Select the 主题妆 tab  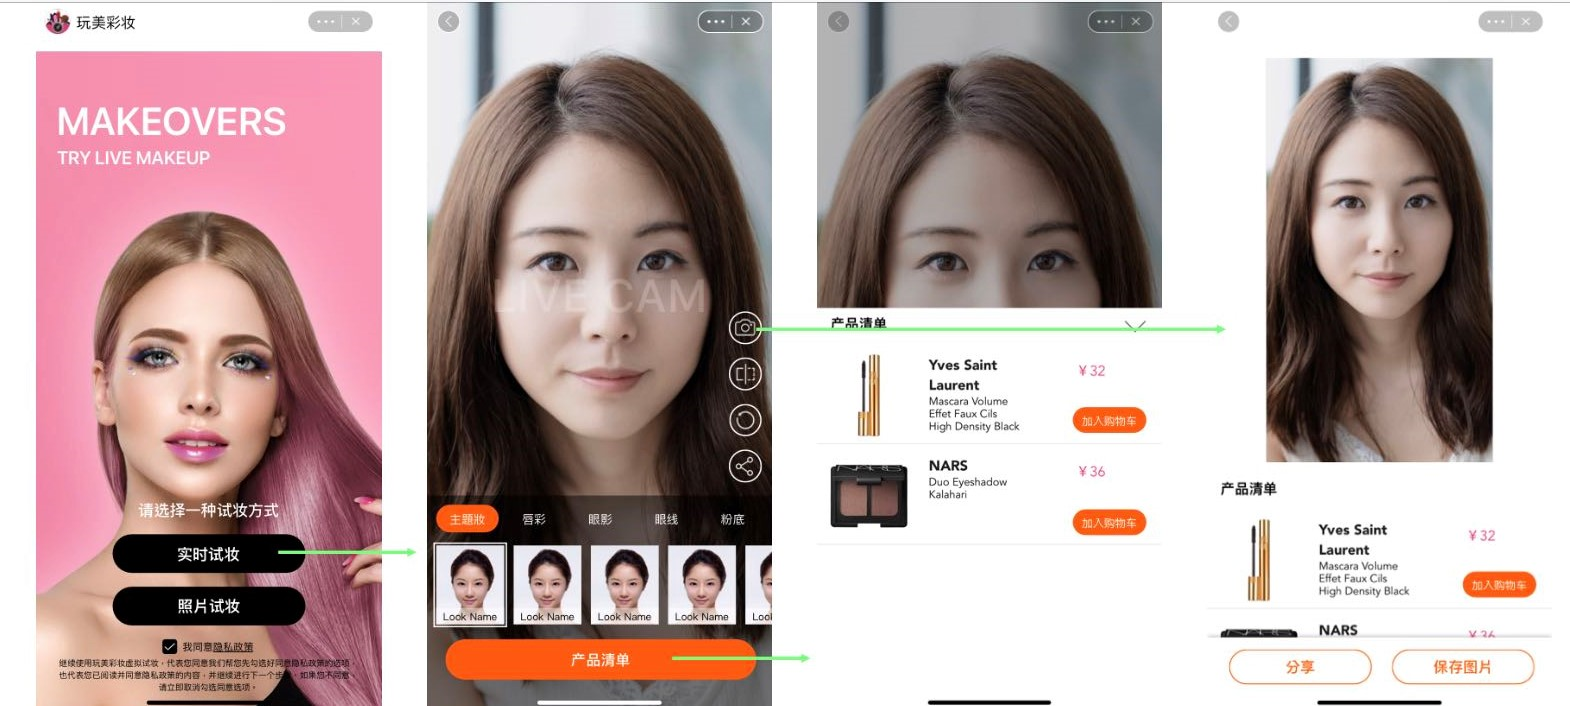(x=467, y=519)
